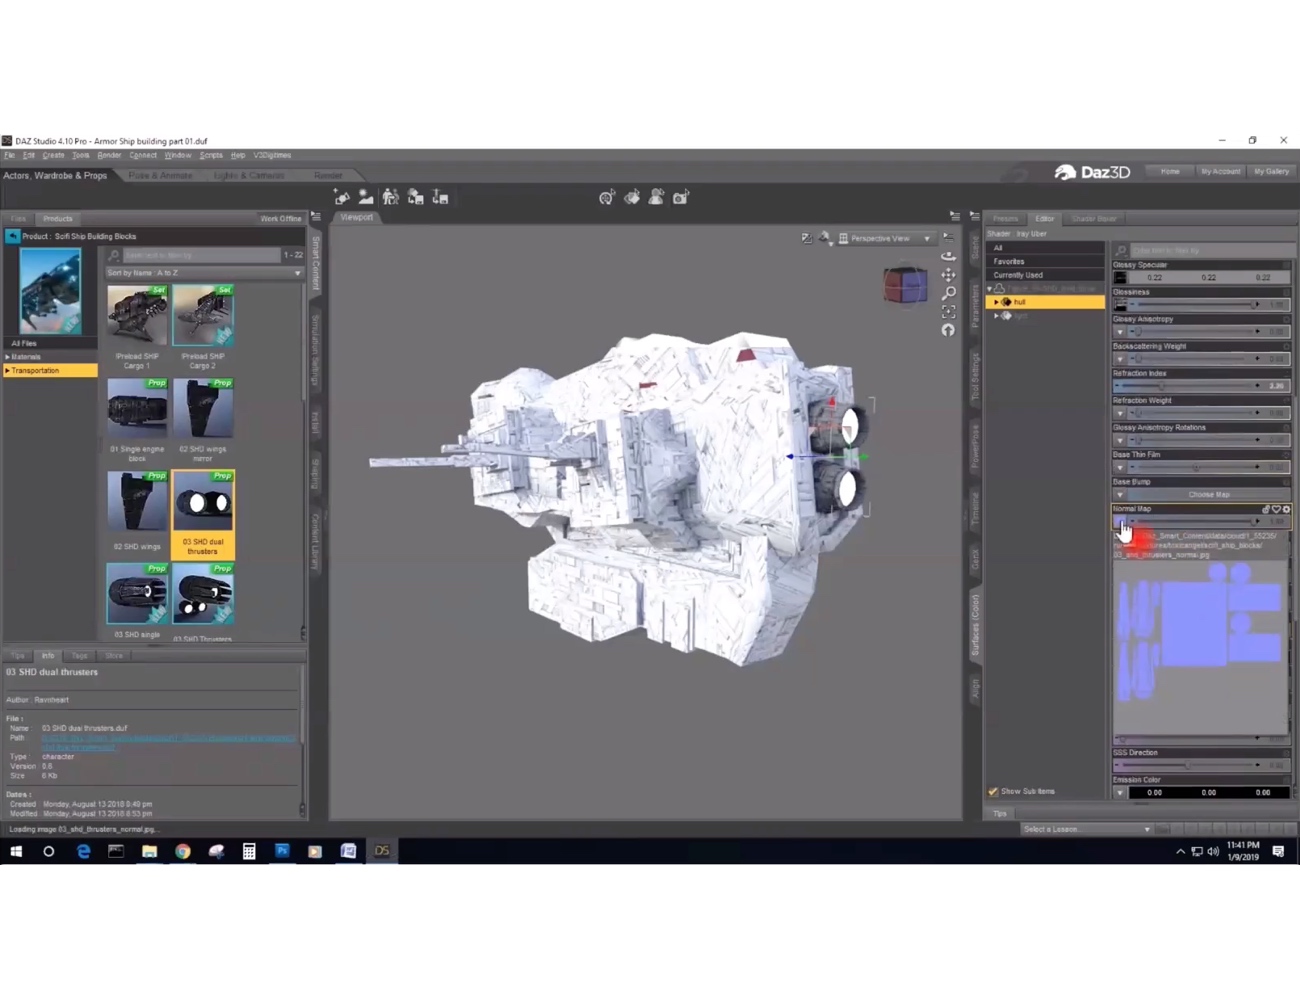Select the 03 SHD dual thrusters thumbnail
Viewport: 1300px width, 1000px height.
pos(203,502)
